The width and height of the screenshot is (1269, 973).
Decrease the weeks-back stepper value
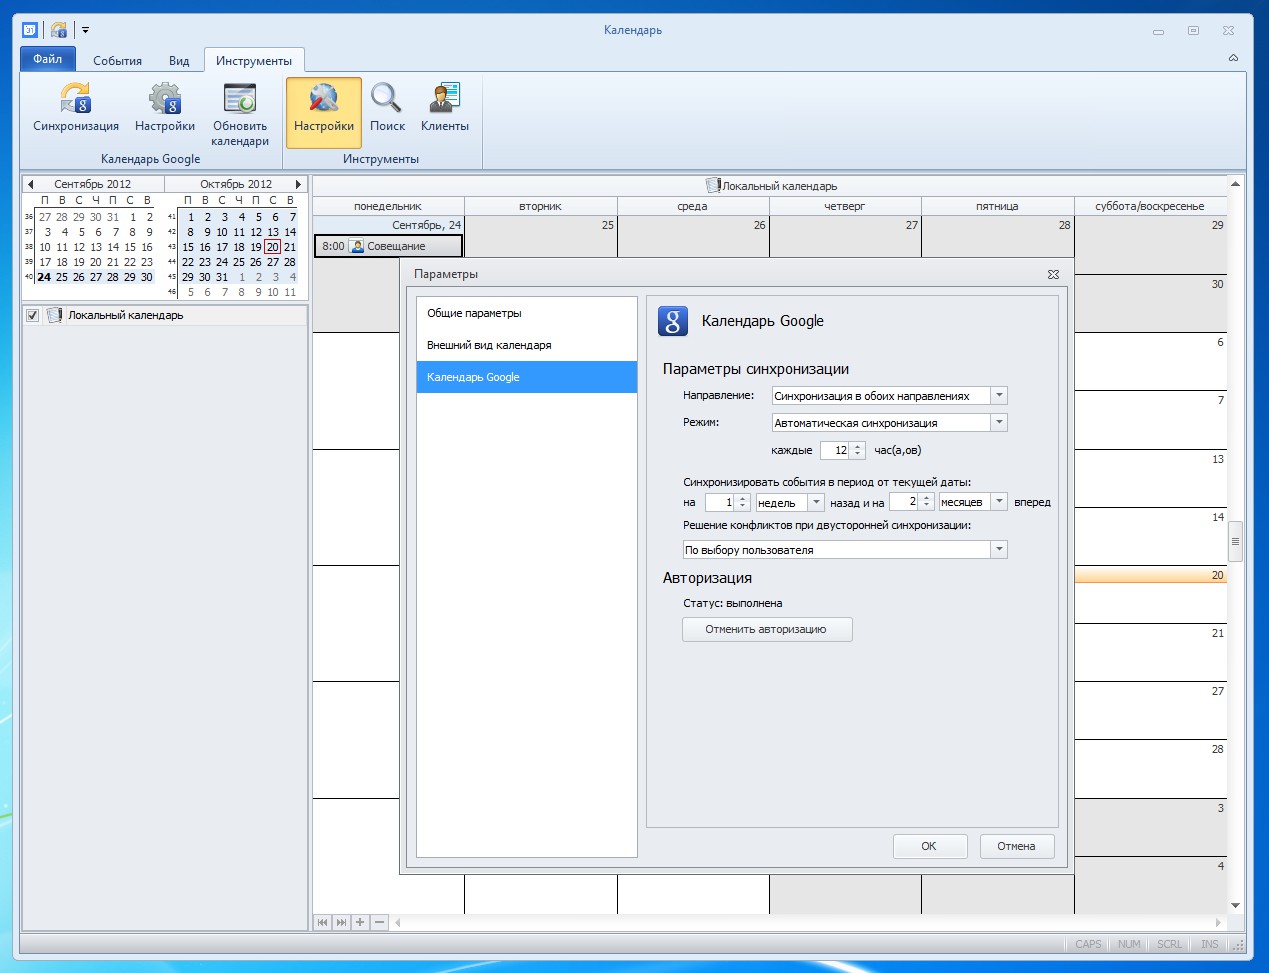pos(743,506)
